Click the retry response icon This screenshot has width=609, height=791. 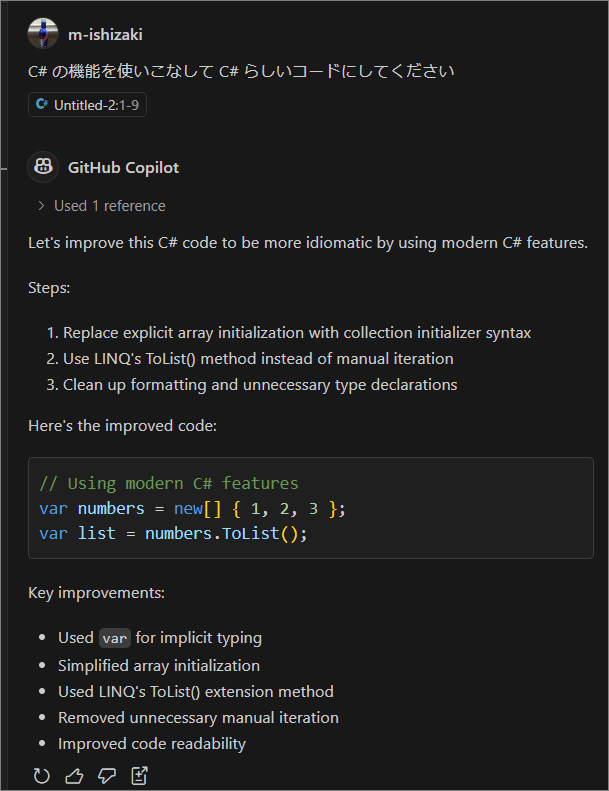coord(42,775)
